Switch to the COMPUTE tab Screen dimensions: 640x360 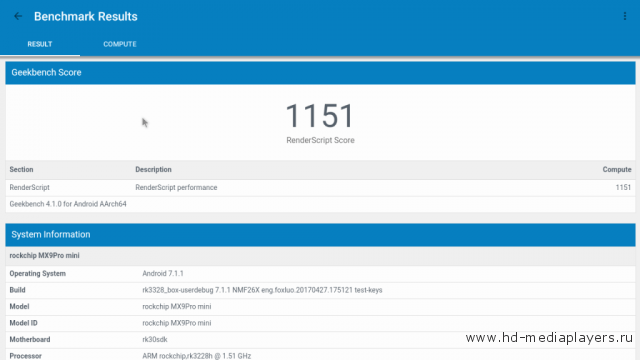[120, 44]
